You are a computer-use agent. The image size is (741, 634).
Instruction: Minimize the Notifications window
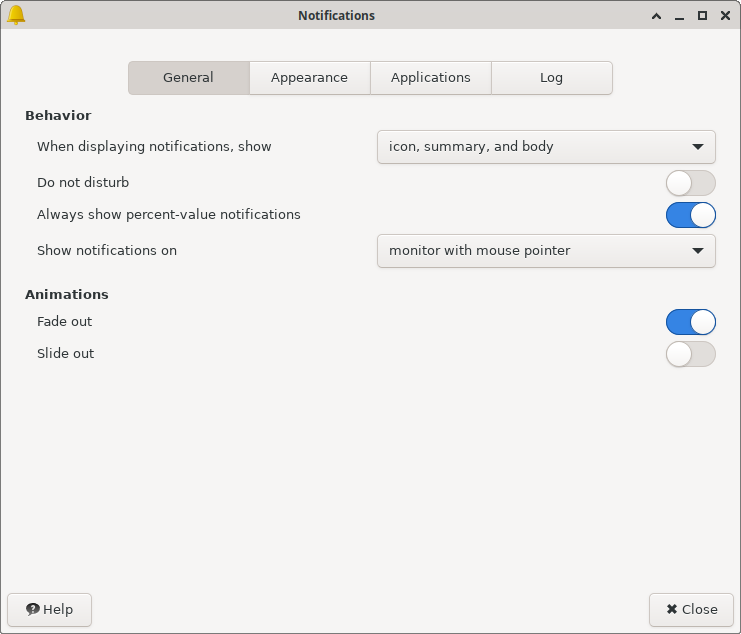680,16
